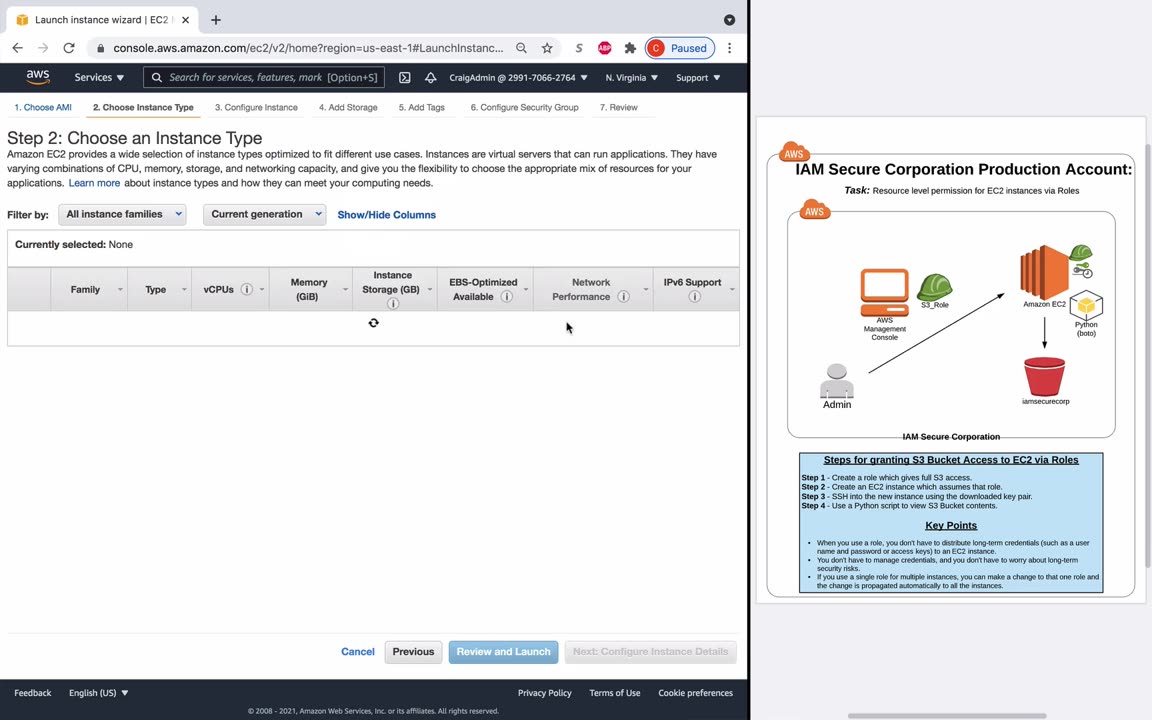This screenshot has width=1152, height=720.
Task: Click the S extension icon
Action: 579,48
